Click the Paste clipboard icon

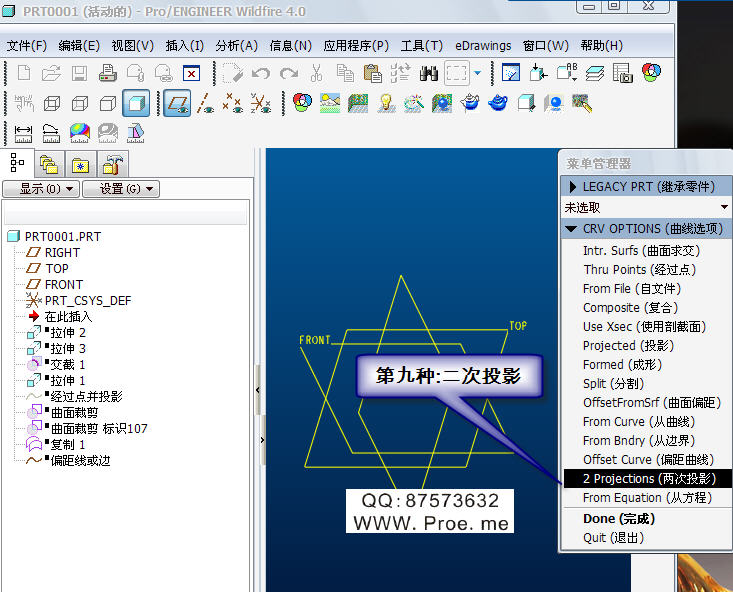373,73
